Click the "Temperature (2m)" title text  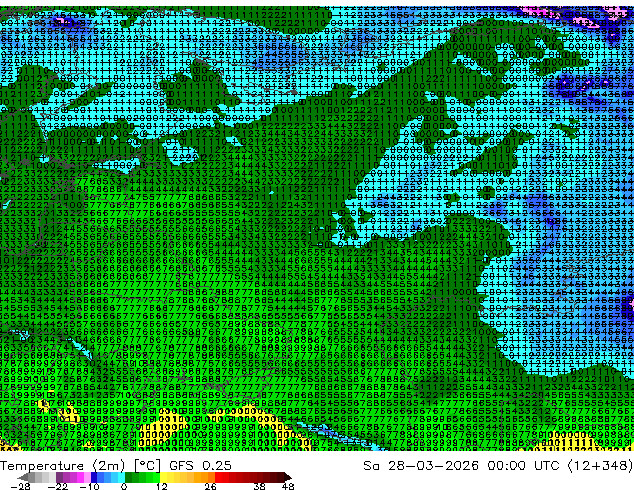[x=62, y=466]
